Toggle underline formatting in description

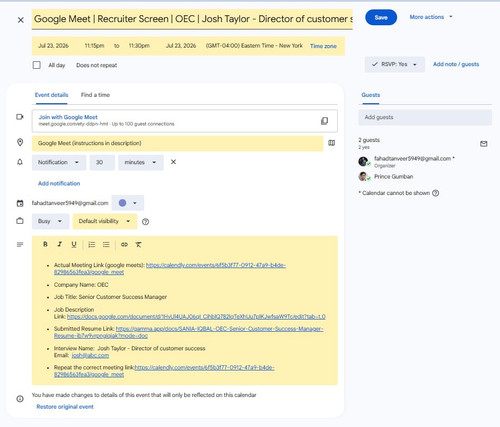[x=74, y=245]
